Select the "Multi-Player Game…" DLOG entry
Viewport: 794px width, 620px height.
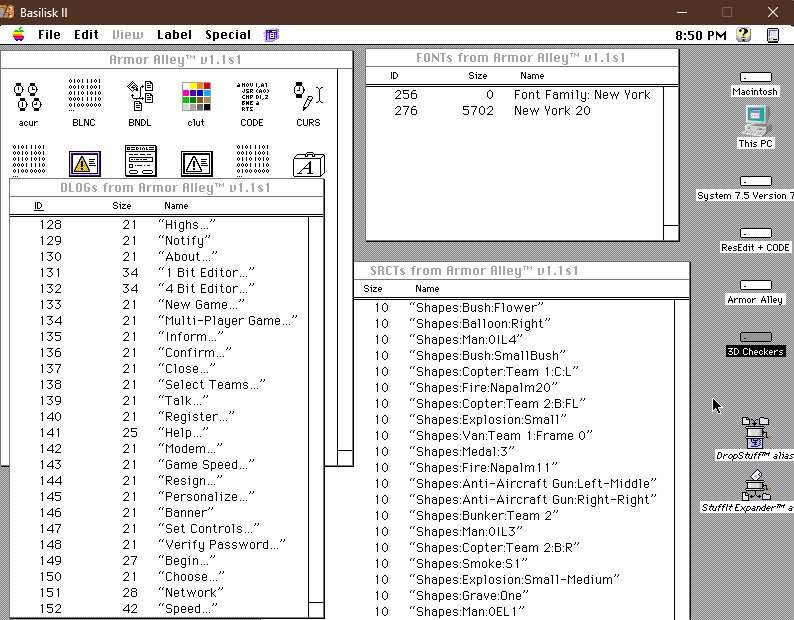[x=228, y=321]
